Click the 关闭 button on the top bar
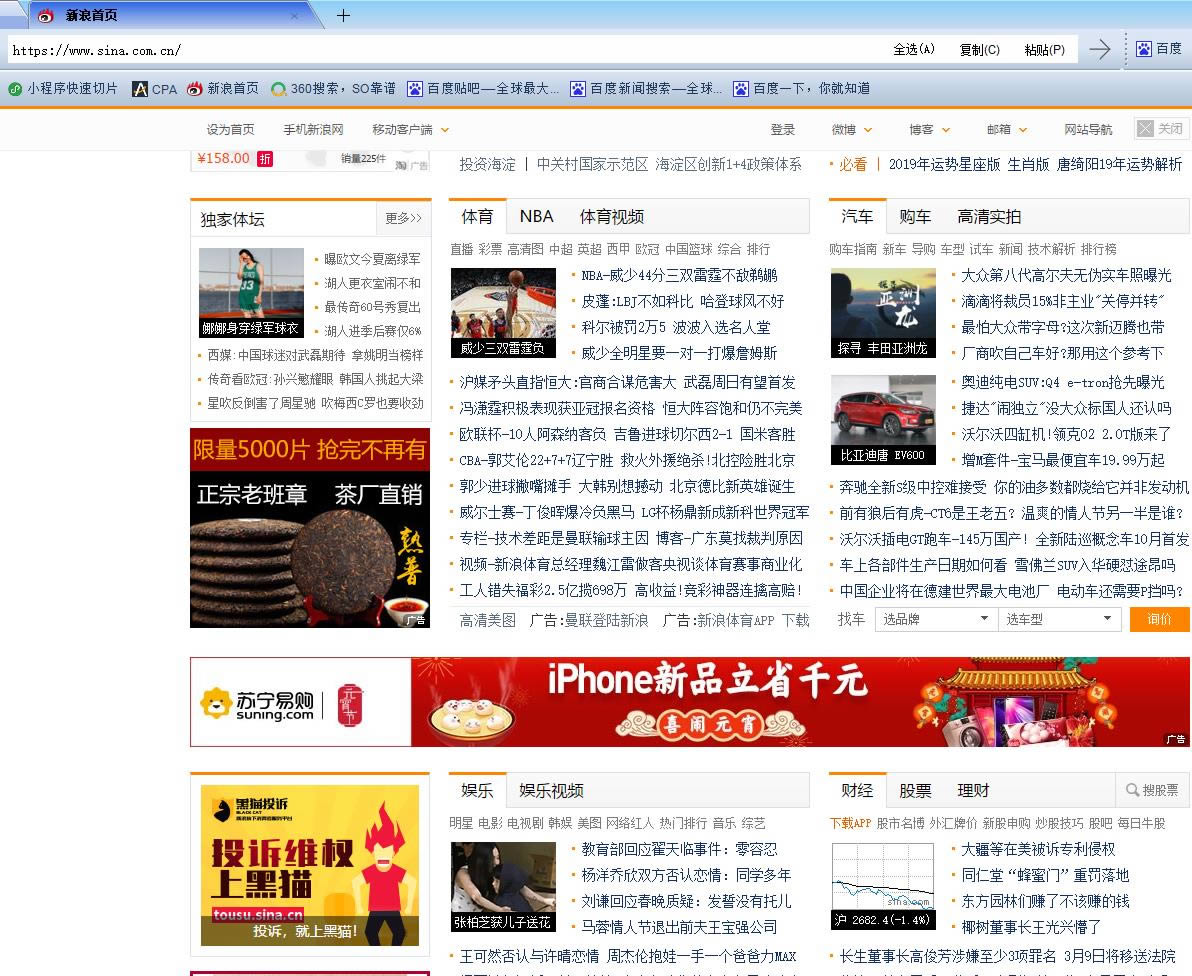The image size is (1192, 976). [1160, 129]
